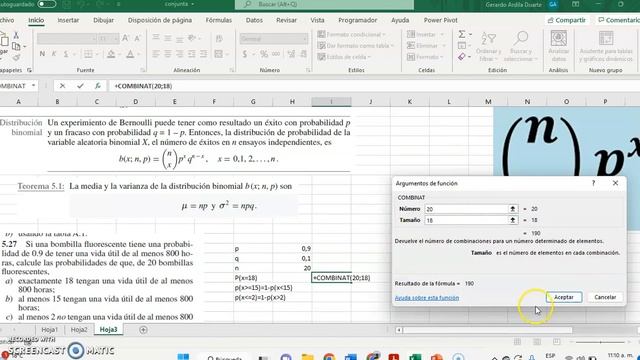The width and height of the screenshot is (640, 360).
Task: Open the Insertar ribbon tab
Action: click(x=68, y=20)
